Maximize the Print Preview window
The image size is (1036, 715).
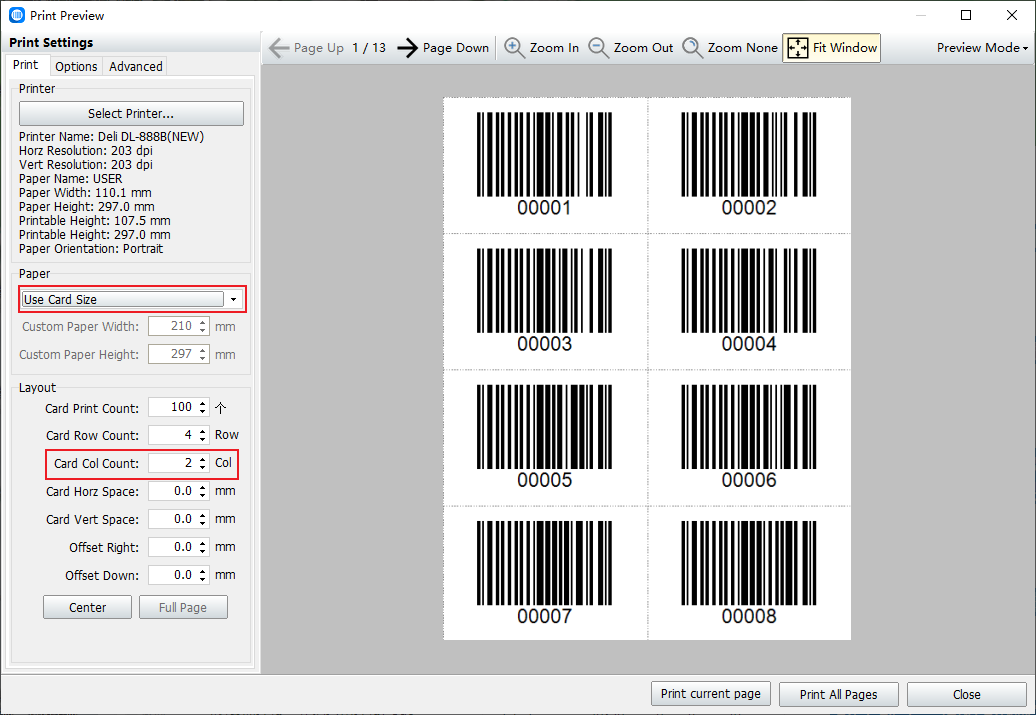(966, 15)
